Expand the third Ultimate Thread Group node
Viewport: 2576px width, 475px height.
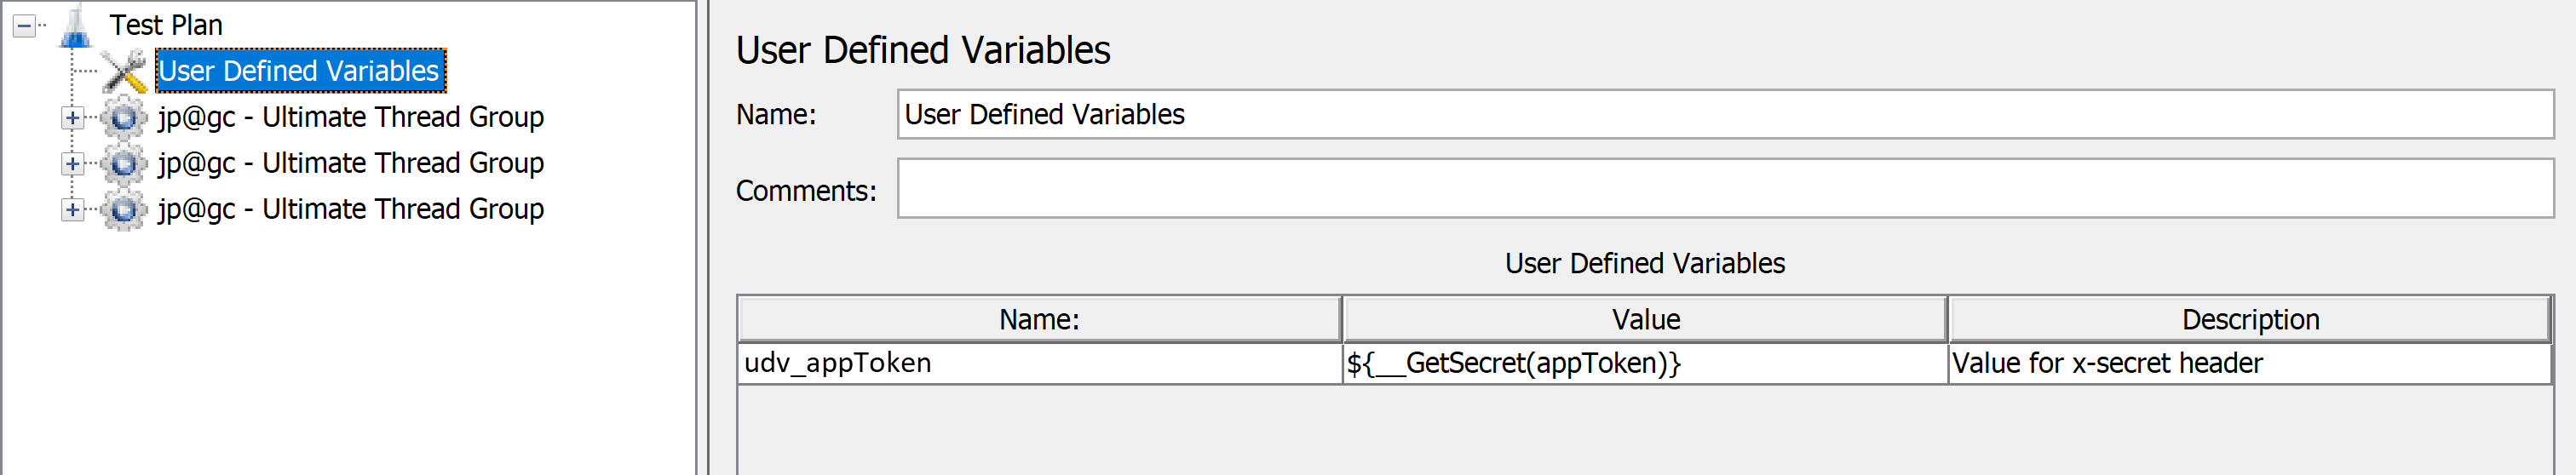click(72, 209)
